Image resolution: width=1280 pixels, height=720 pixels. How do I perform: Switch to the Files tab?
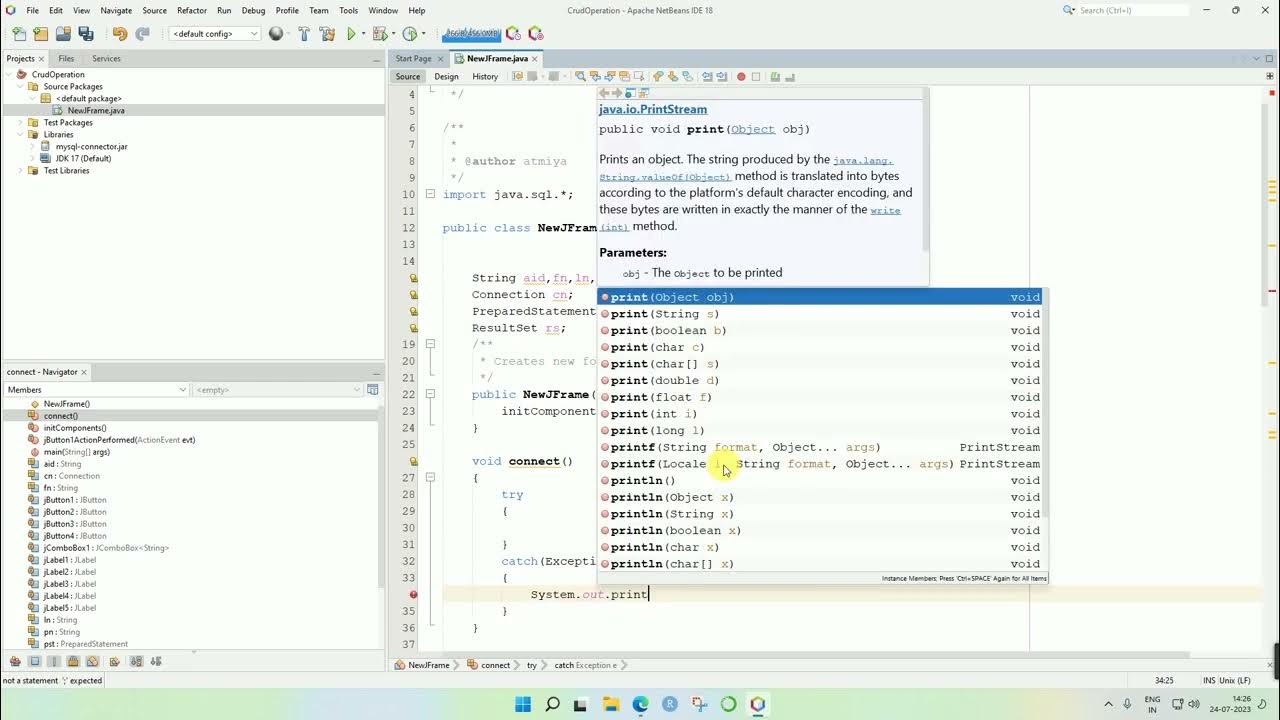tap(66, 58)
